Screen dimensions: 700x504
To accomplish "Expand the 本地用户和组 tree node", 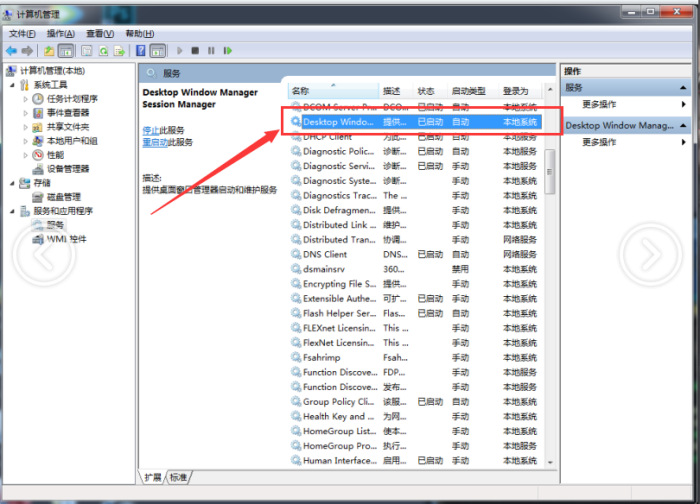I will click(x=26, y=141).
